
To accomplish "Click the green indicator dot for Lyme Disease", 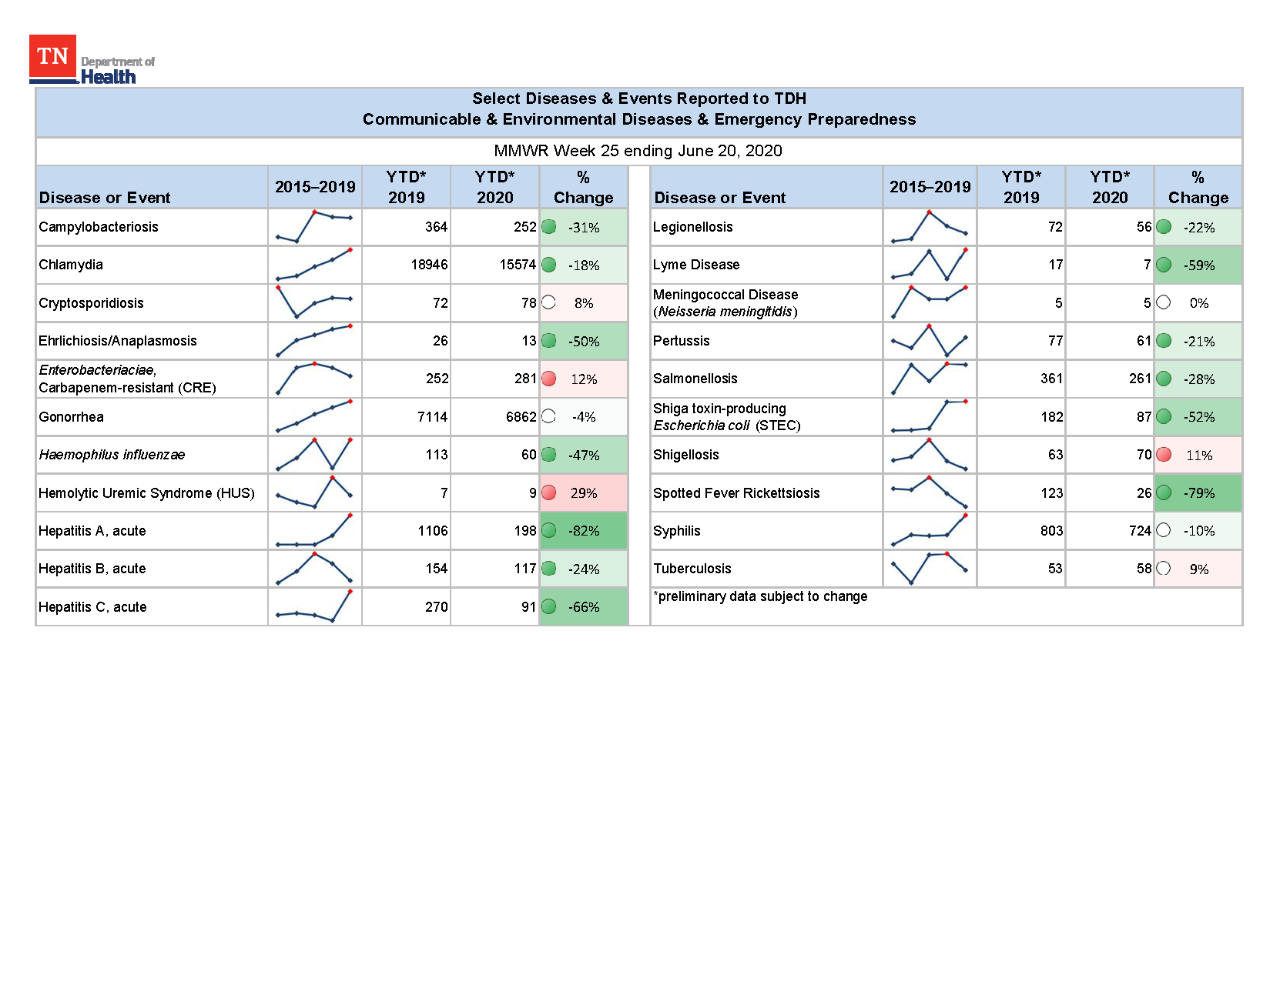I will pyautogui.click(x=1164, y=265).
